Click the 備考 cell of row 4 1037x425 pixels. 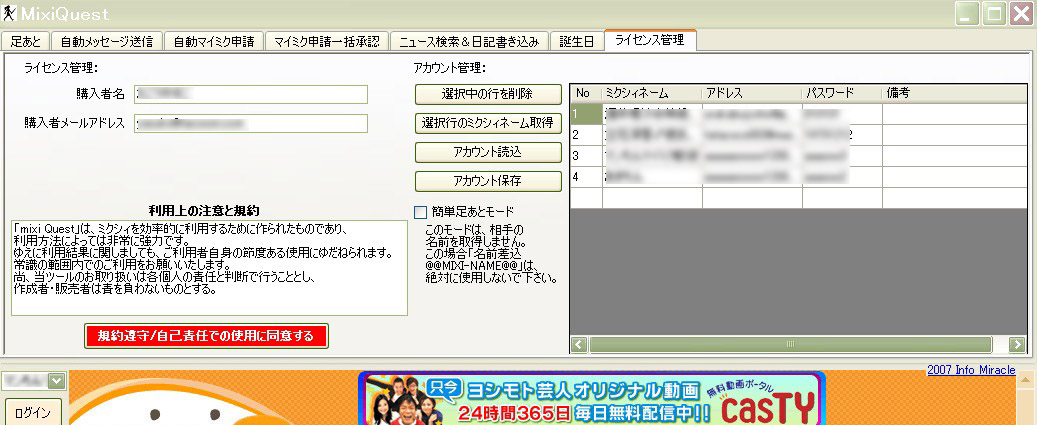[x=954, y=177]
